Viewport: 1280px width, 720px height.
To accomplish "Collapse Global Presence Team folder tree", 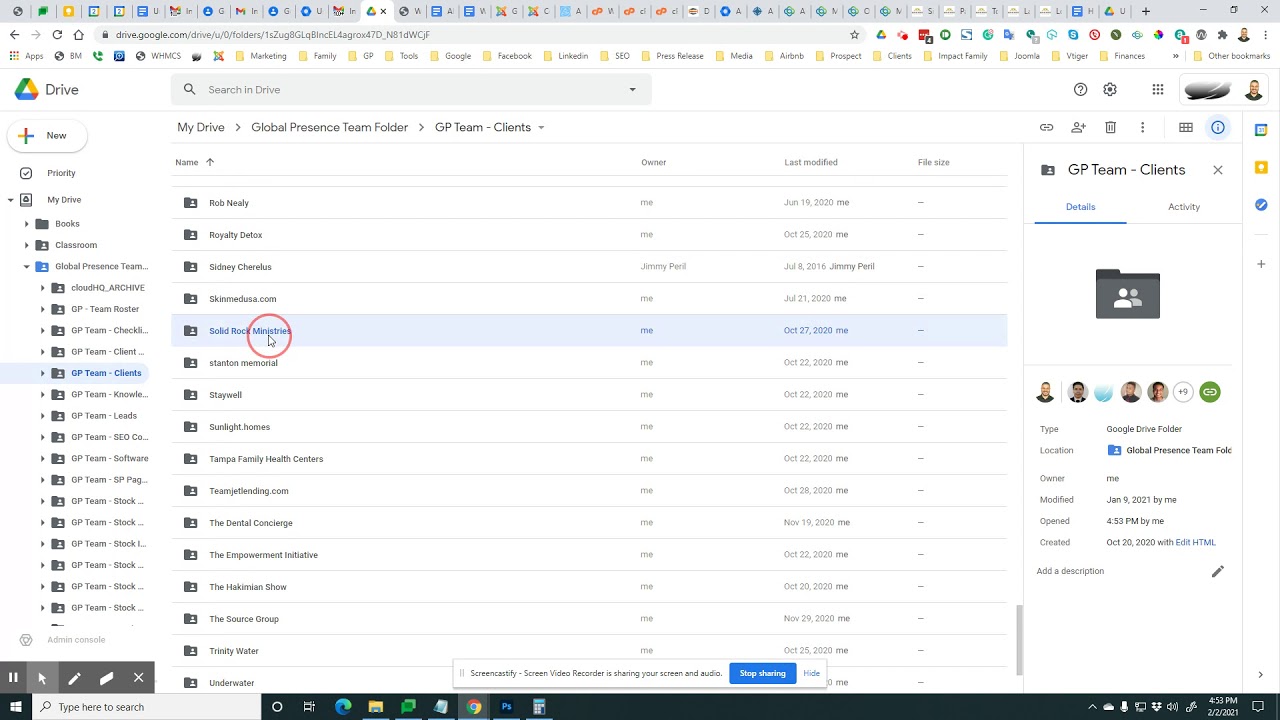I will point(27,267).
